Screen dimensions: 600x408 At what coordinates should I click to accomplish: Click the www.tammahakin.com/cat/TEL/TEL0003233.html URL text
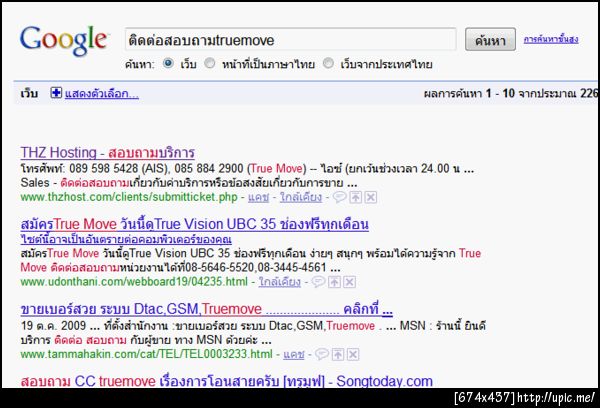pyautogui.click(x=147, y=354)
